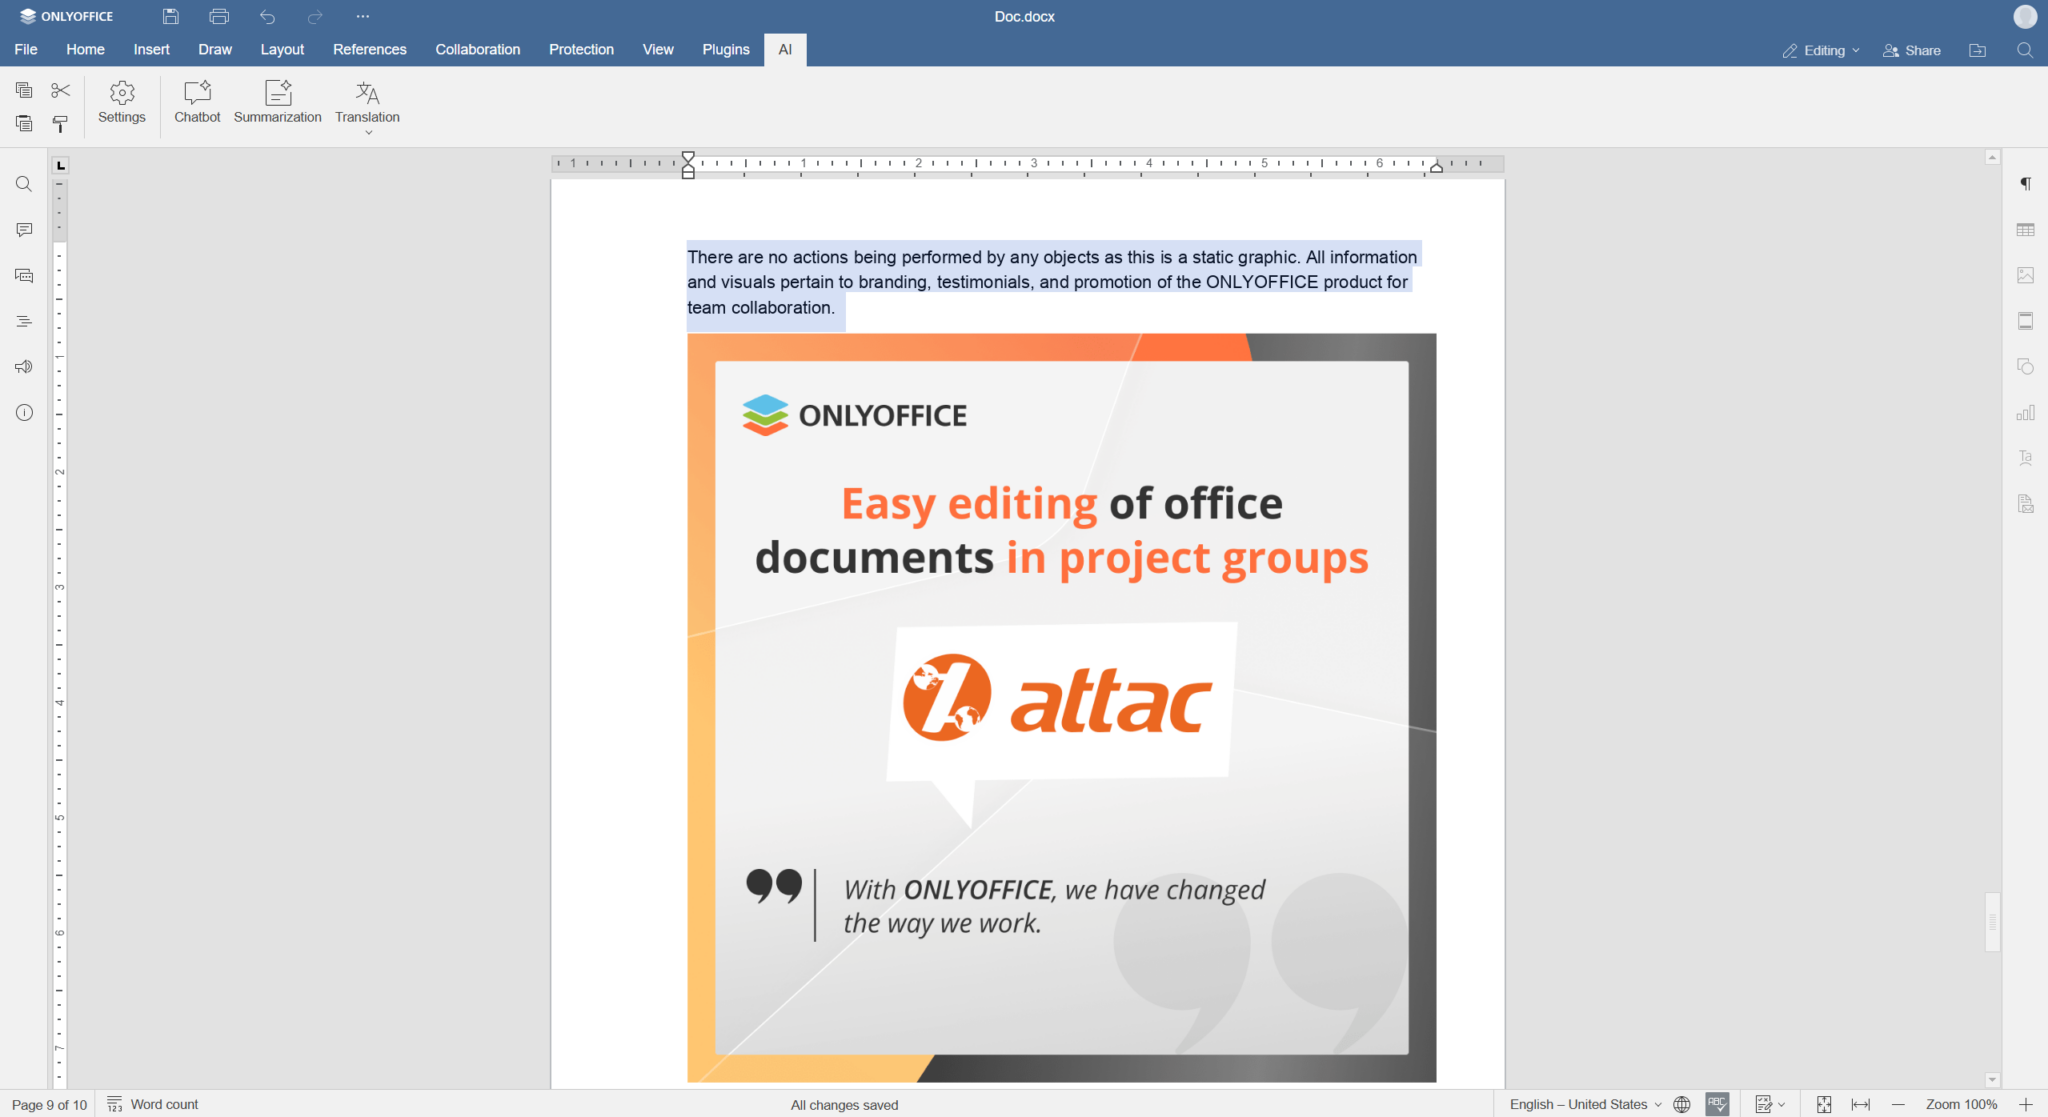Open the Summarization tool
This screenshot has width=2048, height=1117.
point(277,103)
